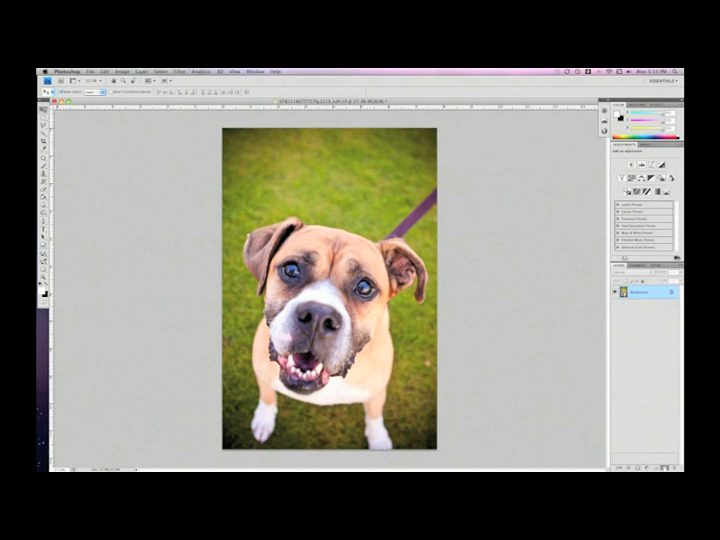Select the Background layer thumbnail
The width and height of the screenshot is (720, 540).
click(x=623, y=292)
